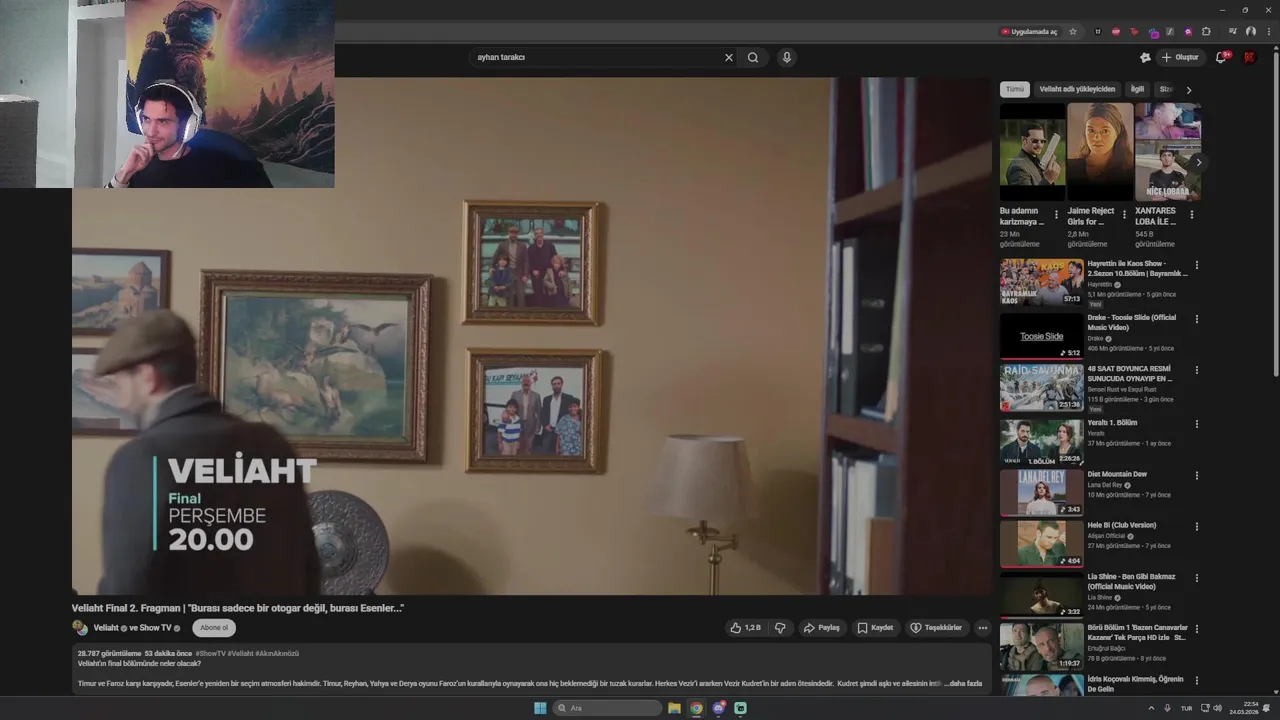Open options for XANTARES LOBA short

coord(1191,214)
